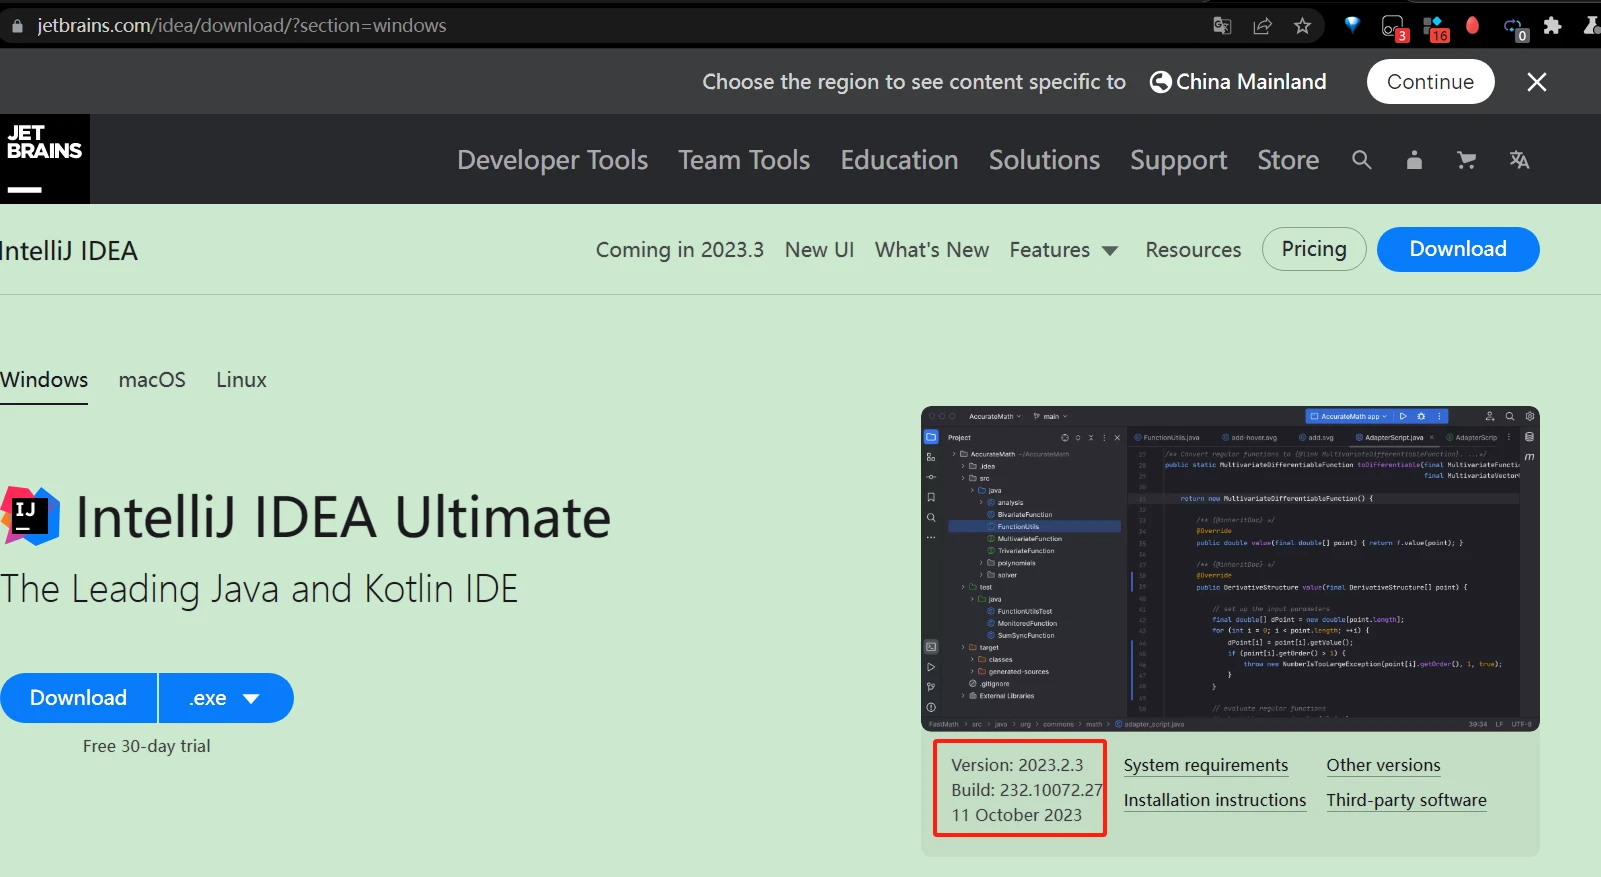This screenshot has width=1601, height=877.
Task: Switch to the macOS tab
Action: [152, 380]
